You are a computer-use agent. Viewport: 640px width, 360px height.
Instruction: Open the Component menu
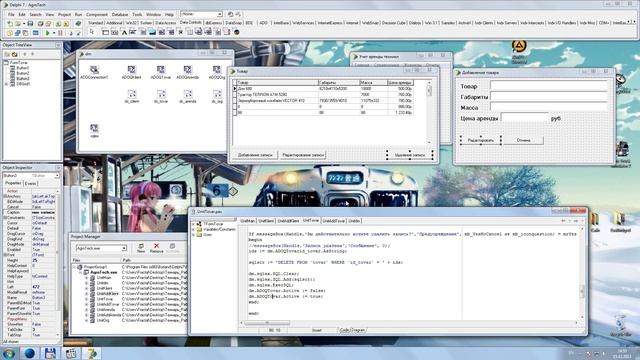point(97,14)
